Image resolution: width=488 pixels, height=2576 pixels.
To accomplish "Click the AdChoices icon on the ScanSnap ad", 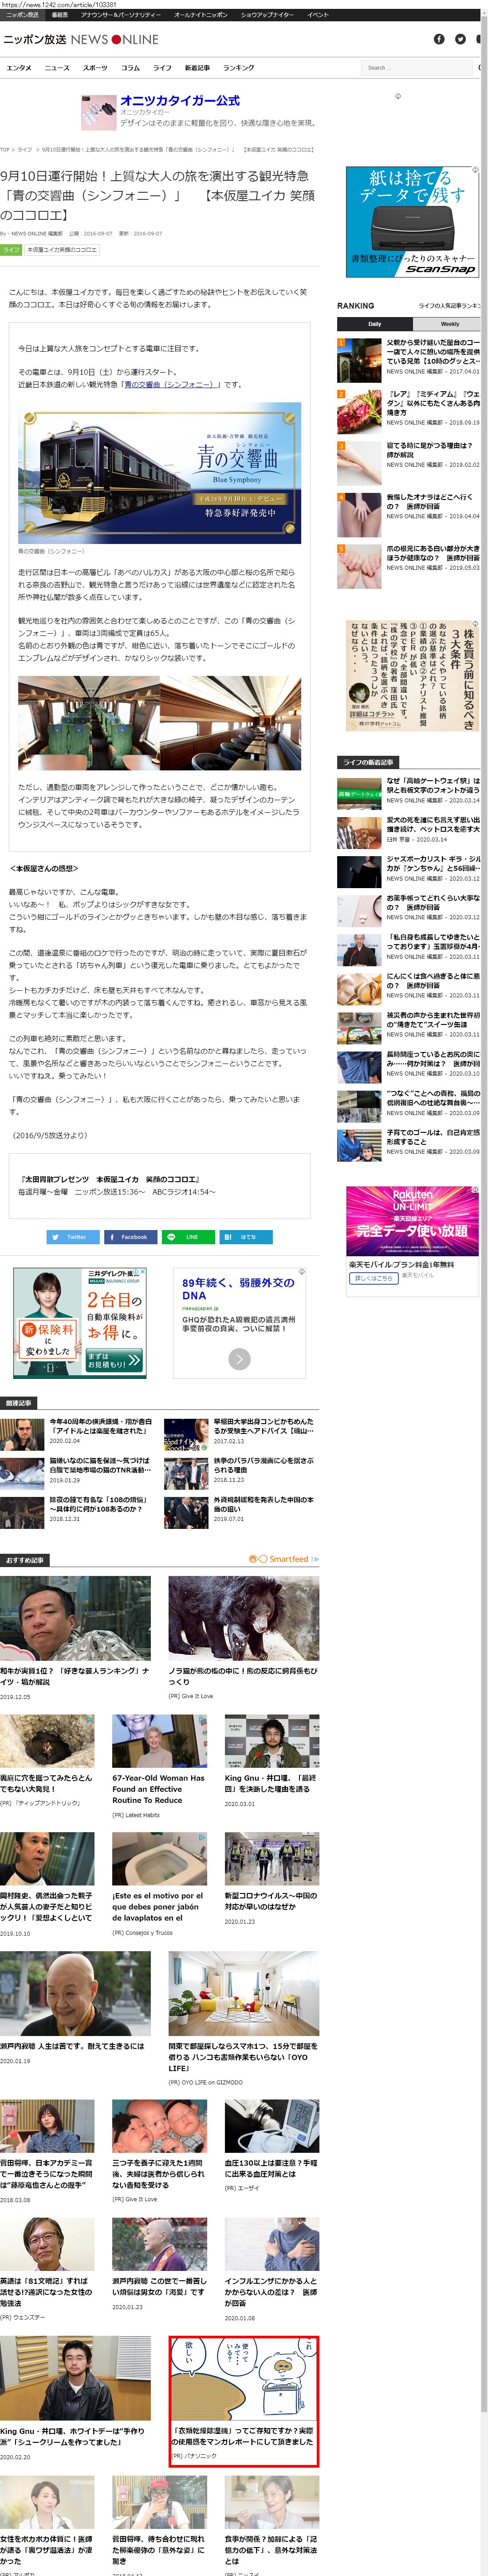I will (x=476, y=171).
